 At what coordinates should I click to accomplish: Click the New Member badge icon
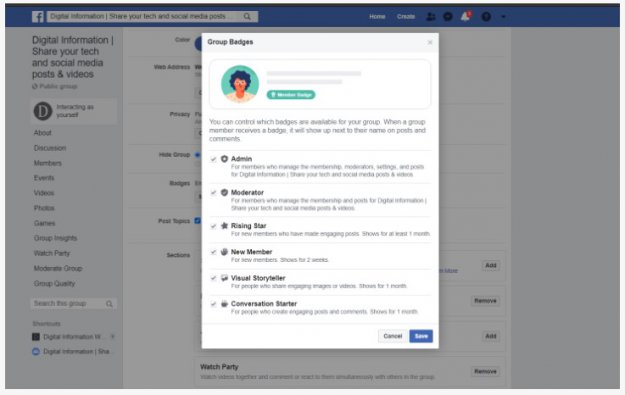pos(224,252)
